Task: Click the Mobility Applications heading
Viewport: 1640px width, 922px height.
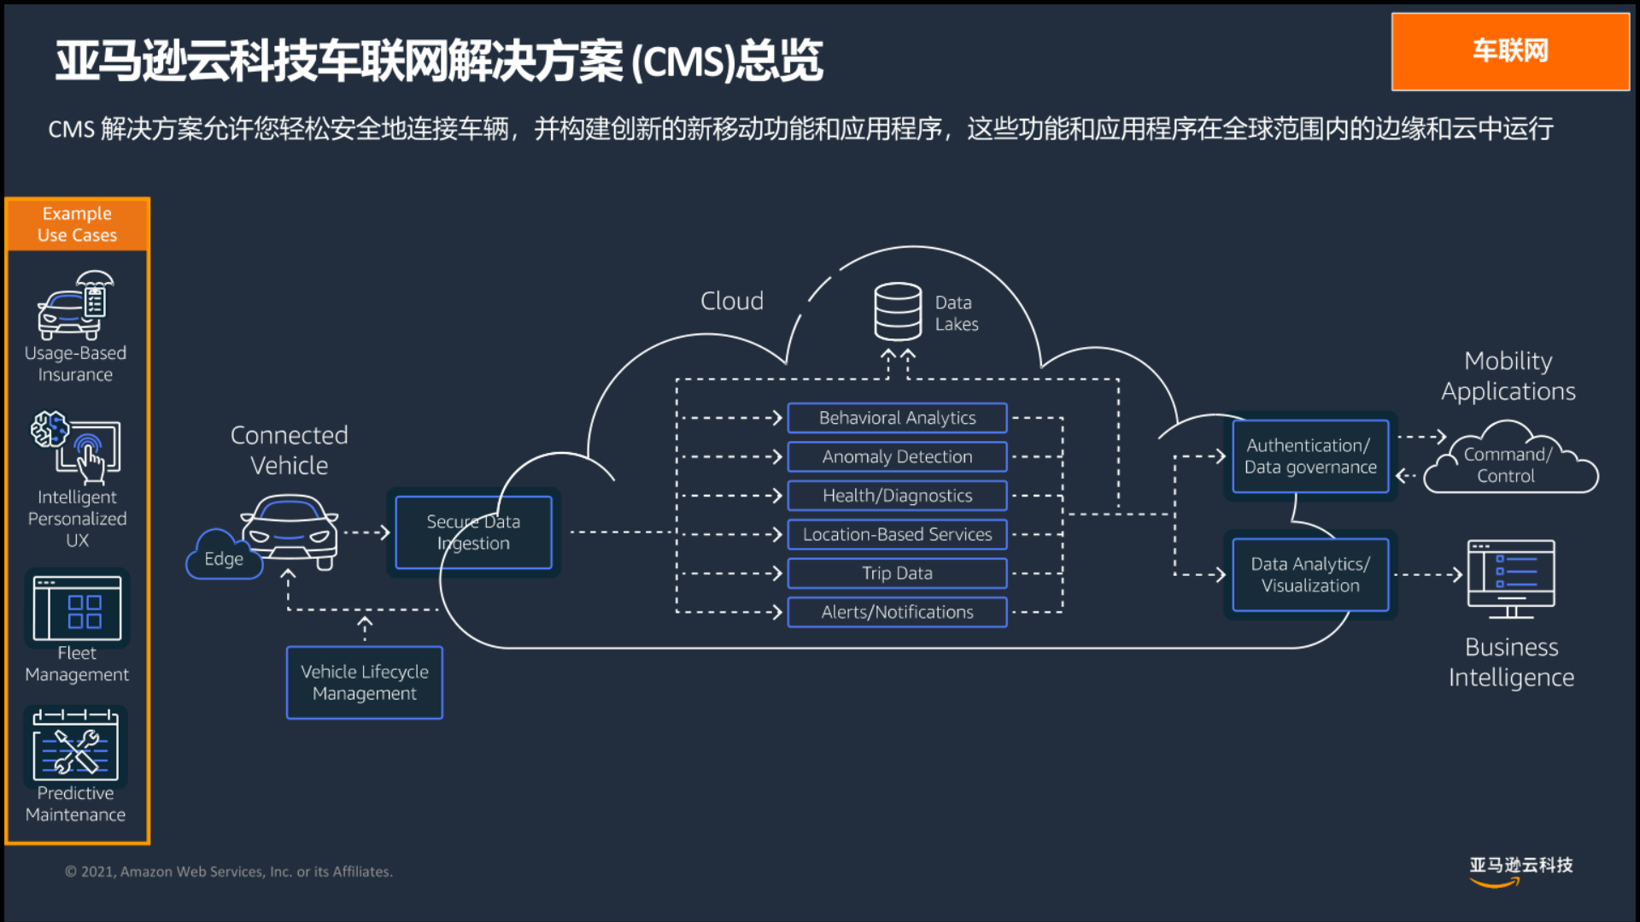Action: point(1508,376)
